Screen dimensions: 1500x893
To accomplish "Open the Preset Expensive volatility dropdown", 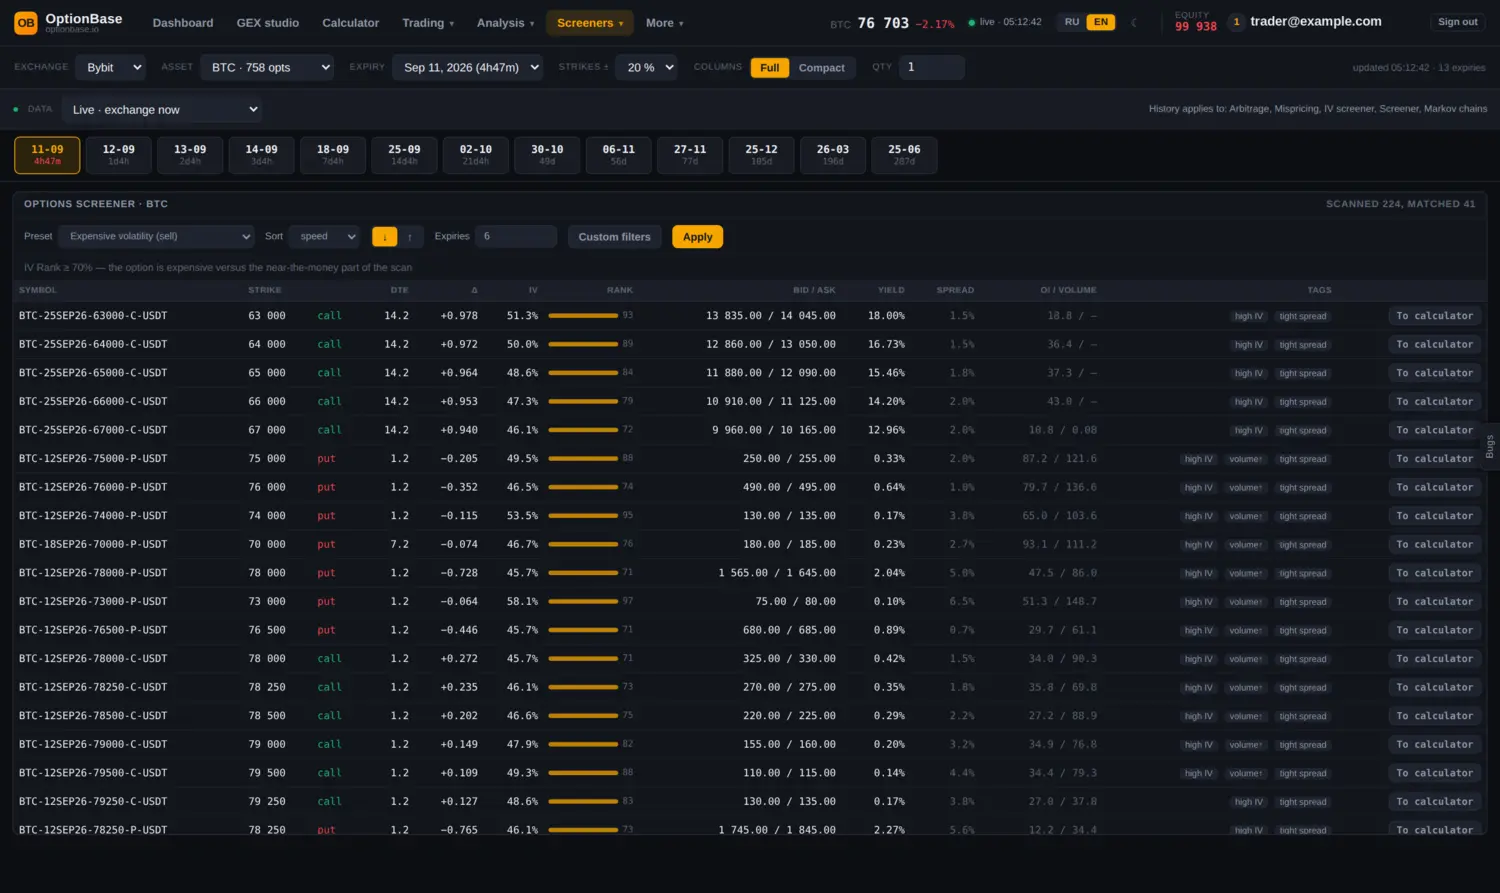I will coord(156,237).
